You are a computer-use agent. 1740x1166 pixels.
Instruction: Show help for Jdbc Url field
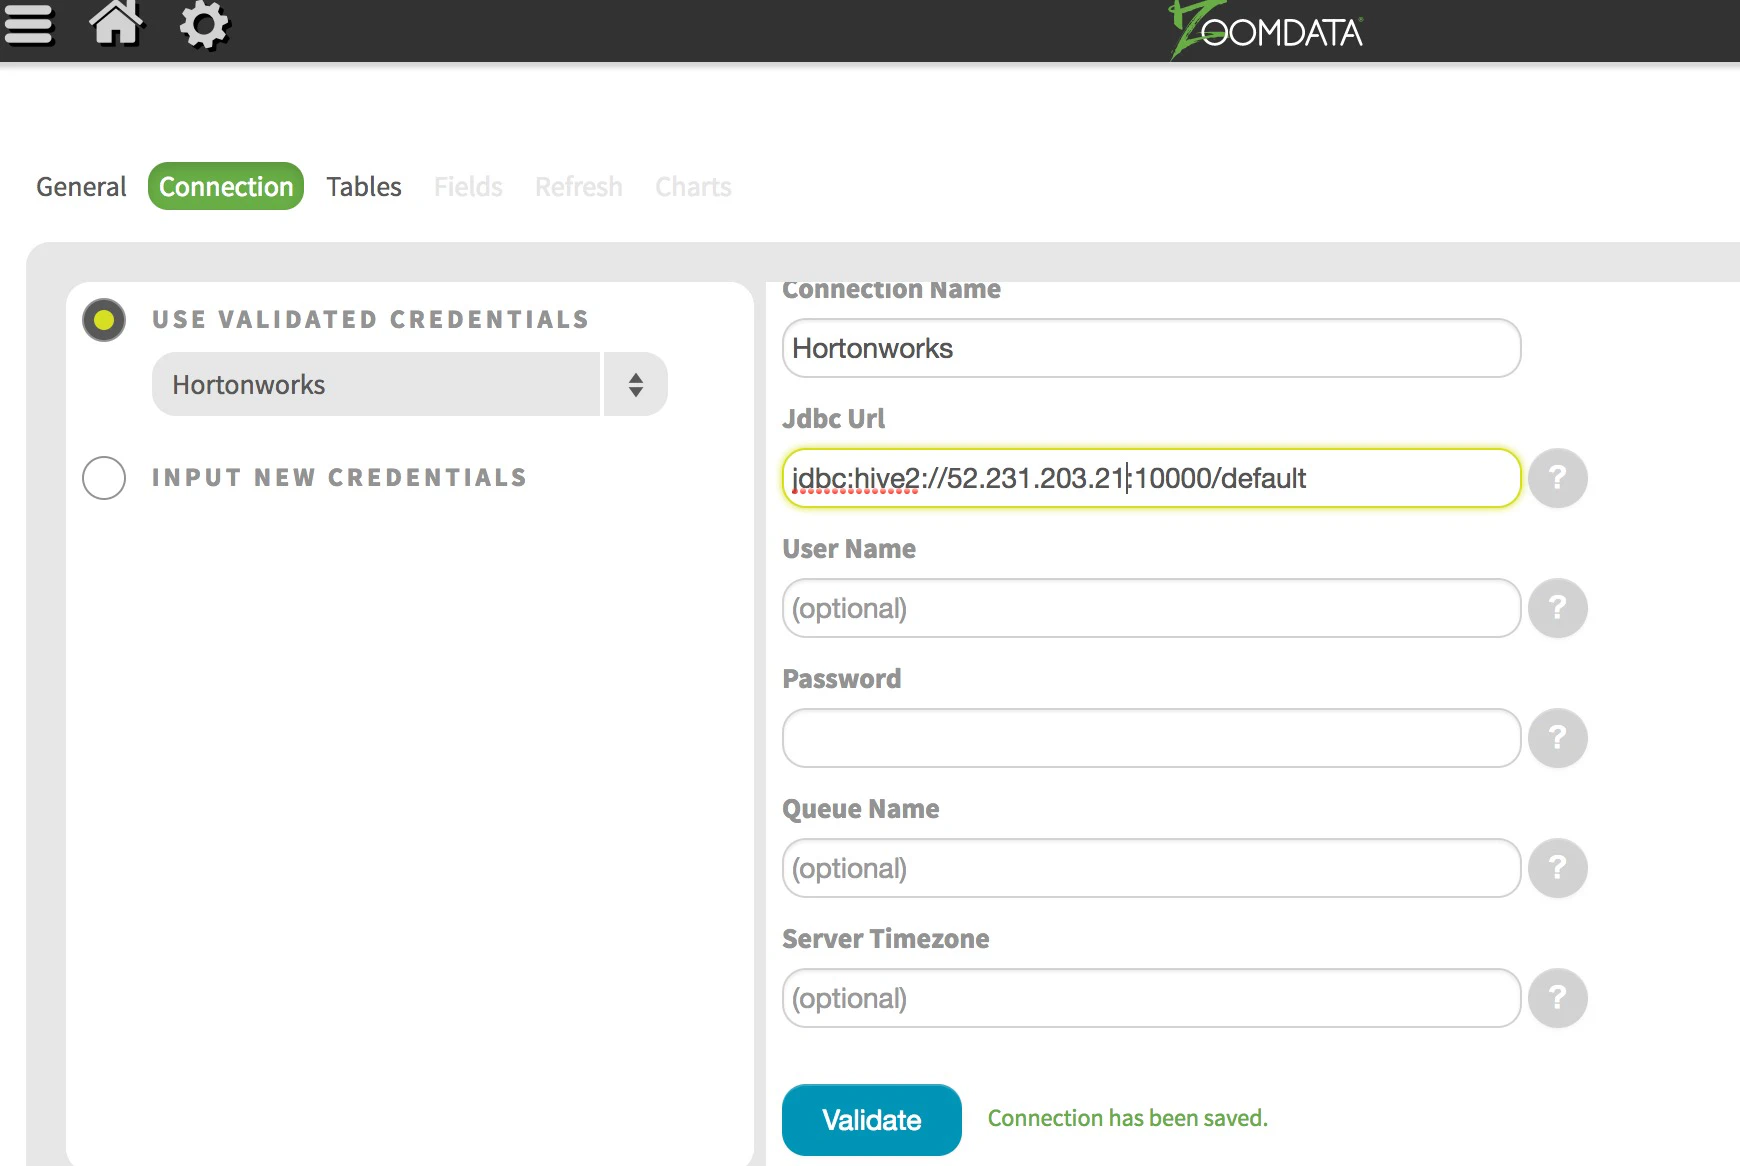[1557, 478]
